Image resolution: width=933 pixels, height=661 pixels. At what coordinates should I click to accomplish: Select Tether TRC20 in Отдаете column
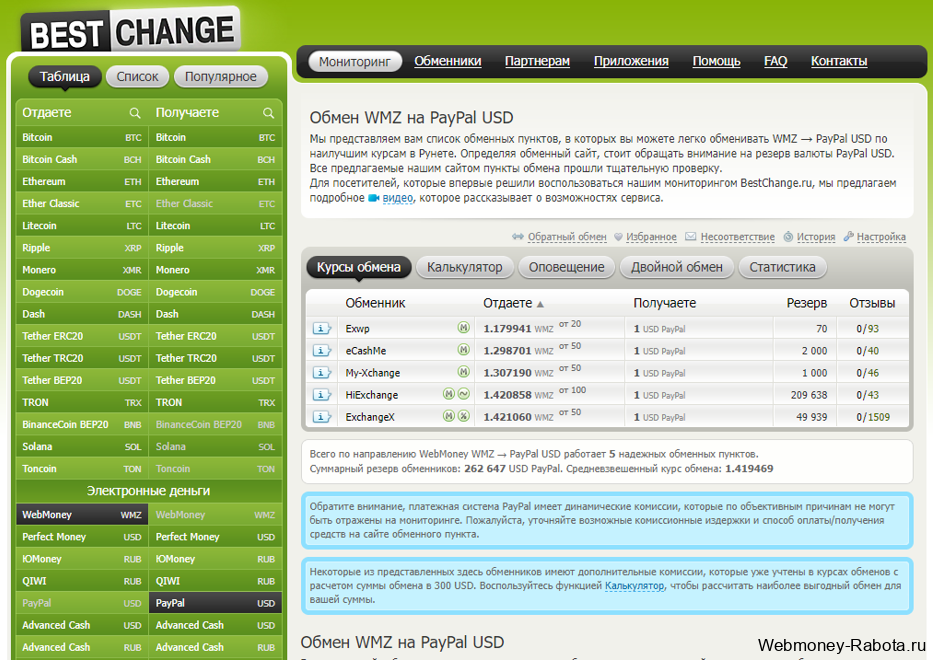coord(82,358)
